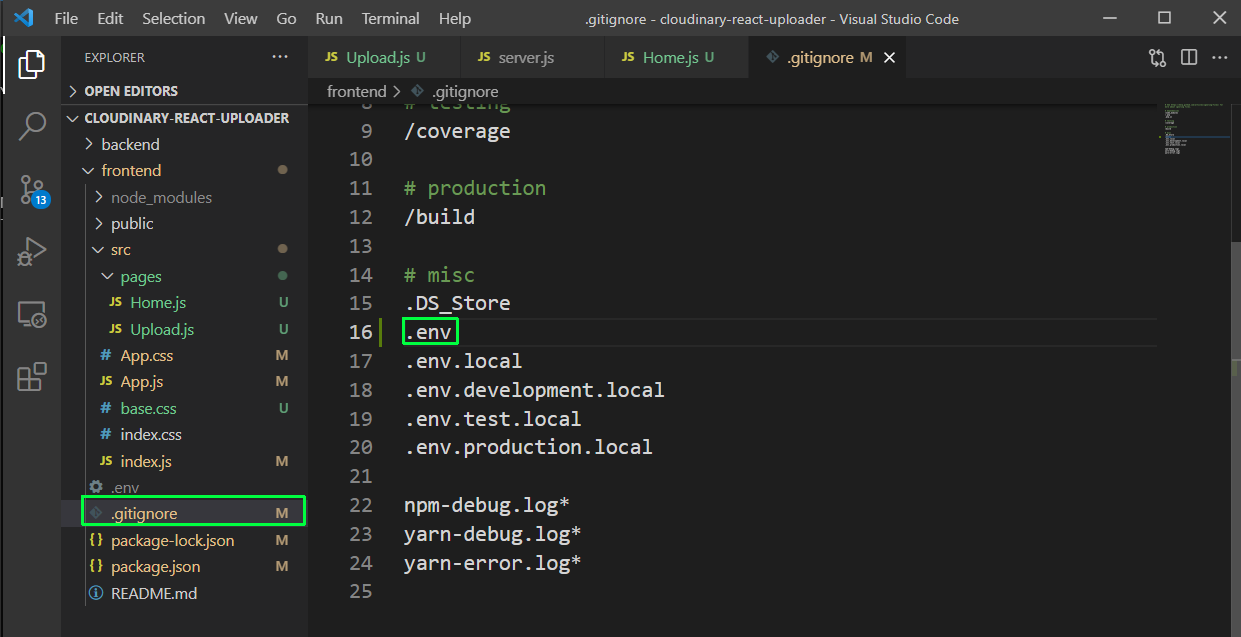This screenshot has height=637, width=1241.
Task: Click the frontend breadcrumb segment
Action: 356,91
